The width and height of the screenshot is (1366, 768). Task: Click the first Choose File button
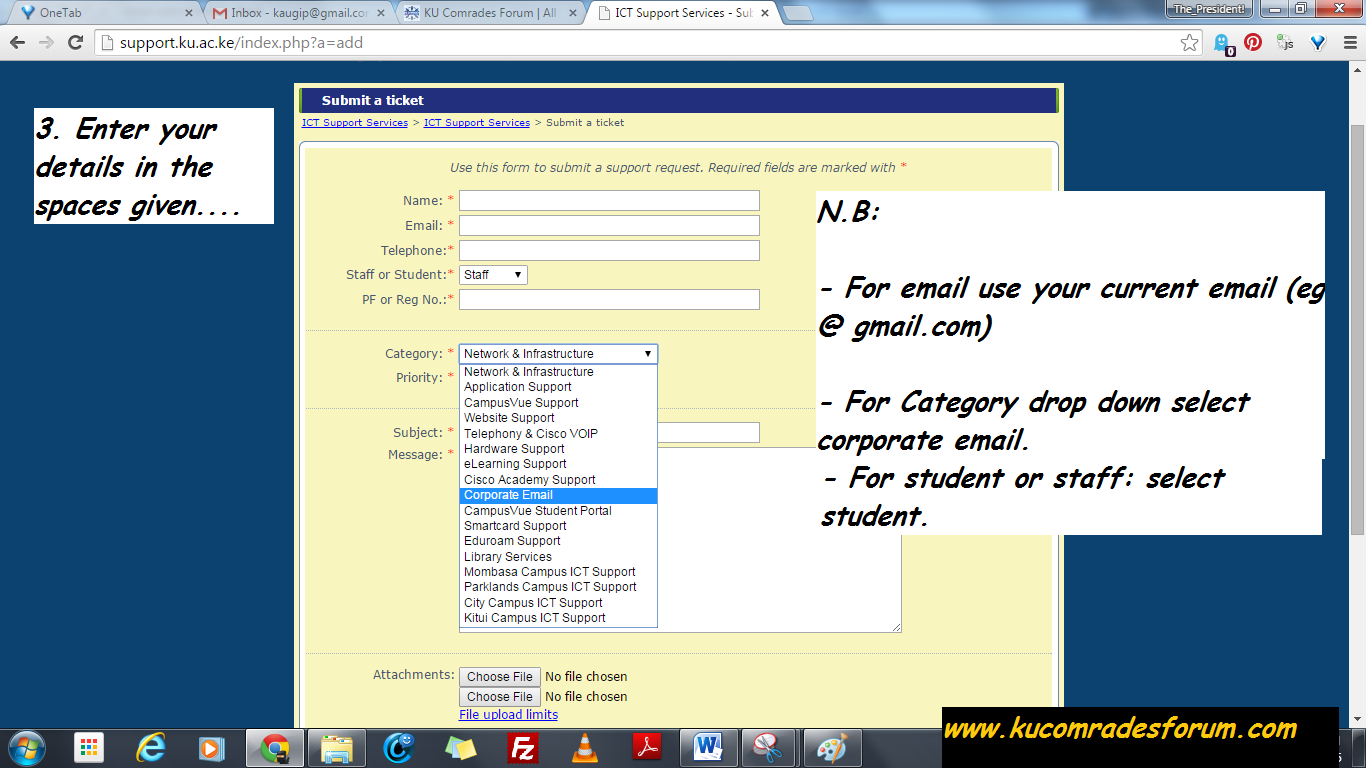[500, 677]
